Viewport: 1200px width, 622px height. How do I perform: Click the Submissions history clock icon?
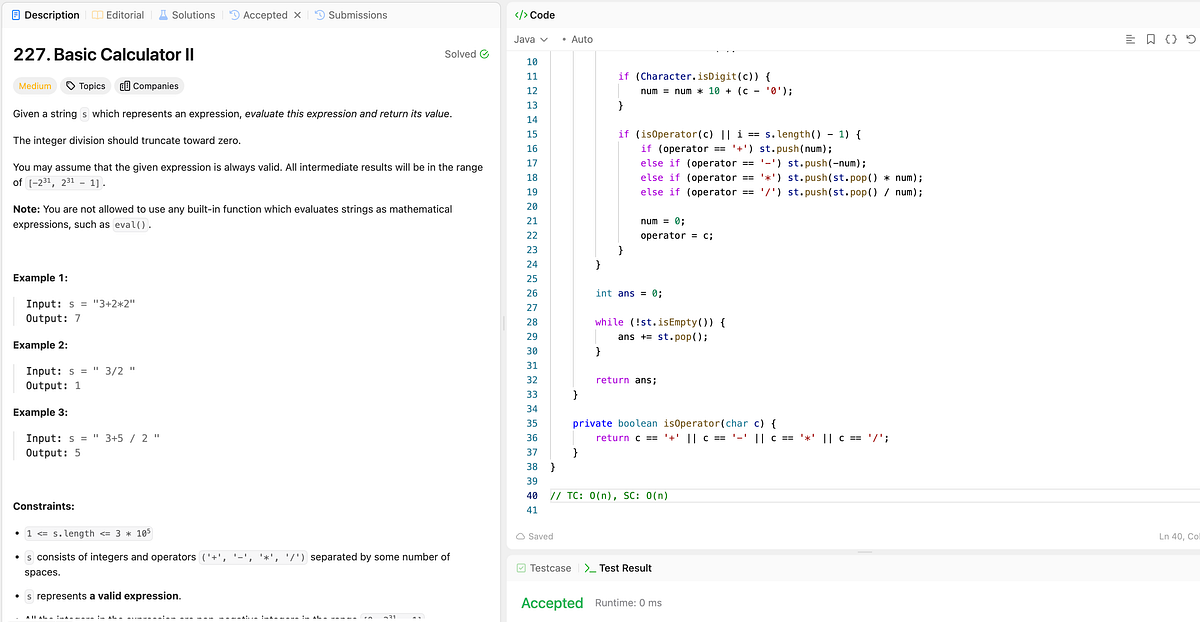pos(320,14)
